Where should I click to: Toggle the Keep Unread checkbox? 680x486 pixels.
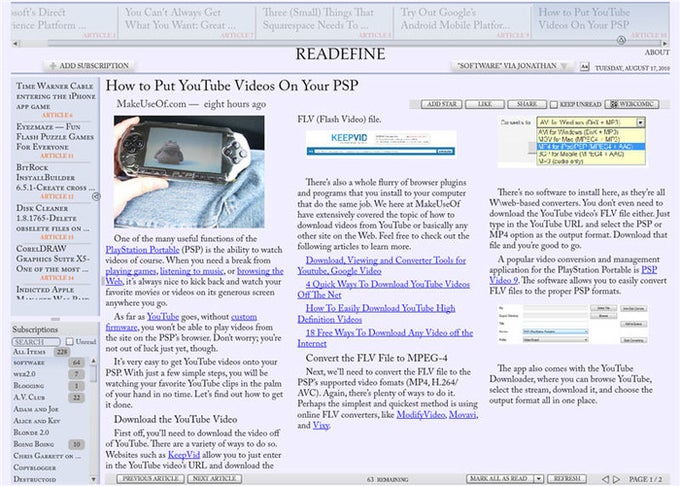[554, 104]
